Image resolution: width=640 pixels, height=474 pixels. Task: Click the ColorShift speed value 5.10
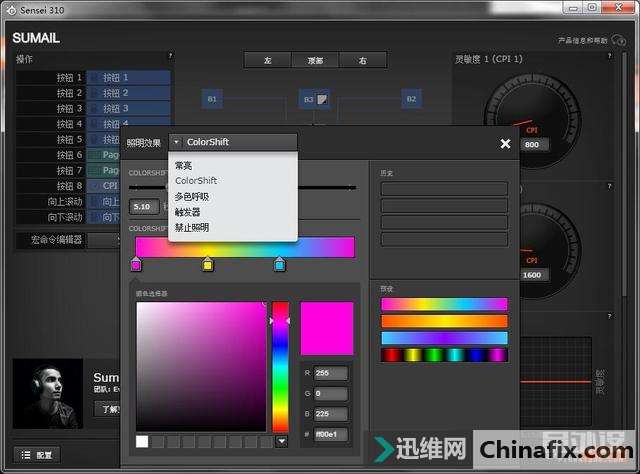coord(144,207)
